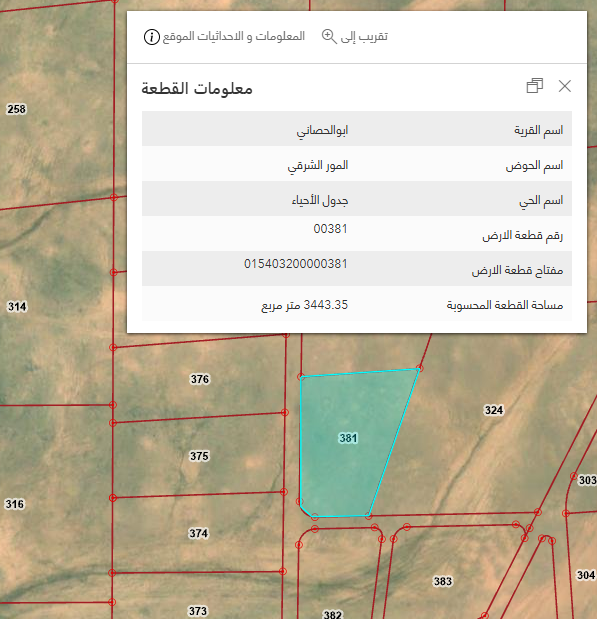Click the تقريب إلى zoom action
The width and height of the screenshot is (597, 619).
(x=364, y=36)
